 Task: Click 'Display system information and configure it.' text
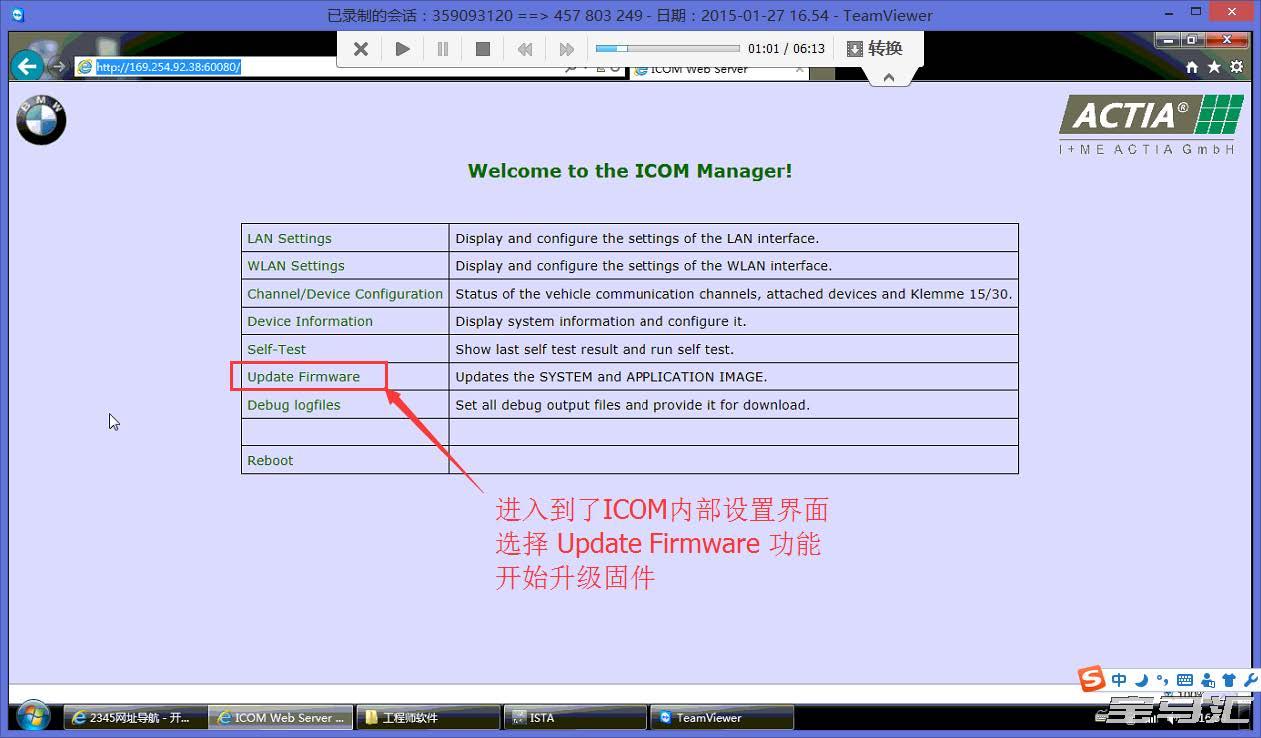click(601, 321)
